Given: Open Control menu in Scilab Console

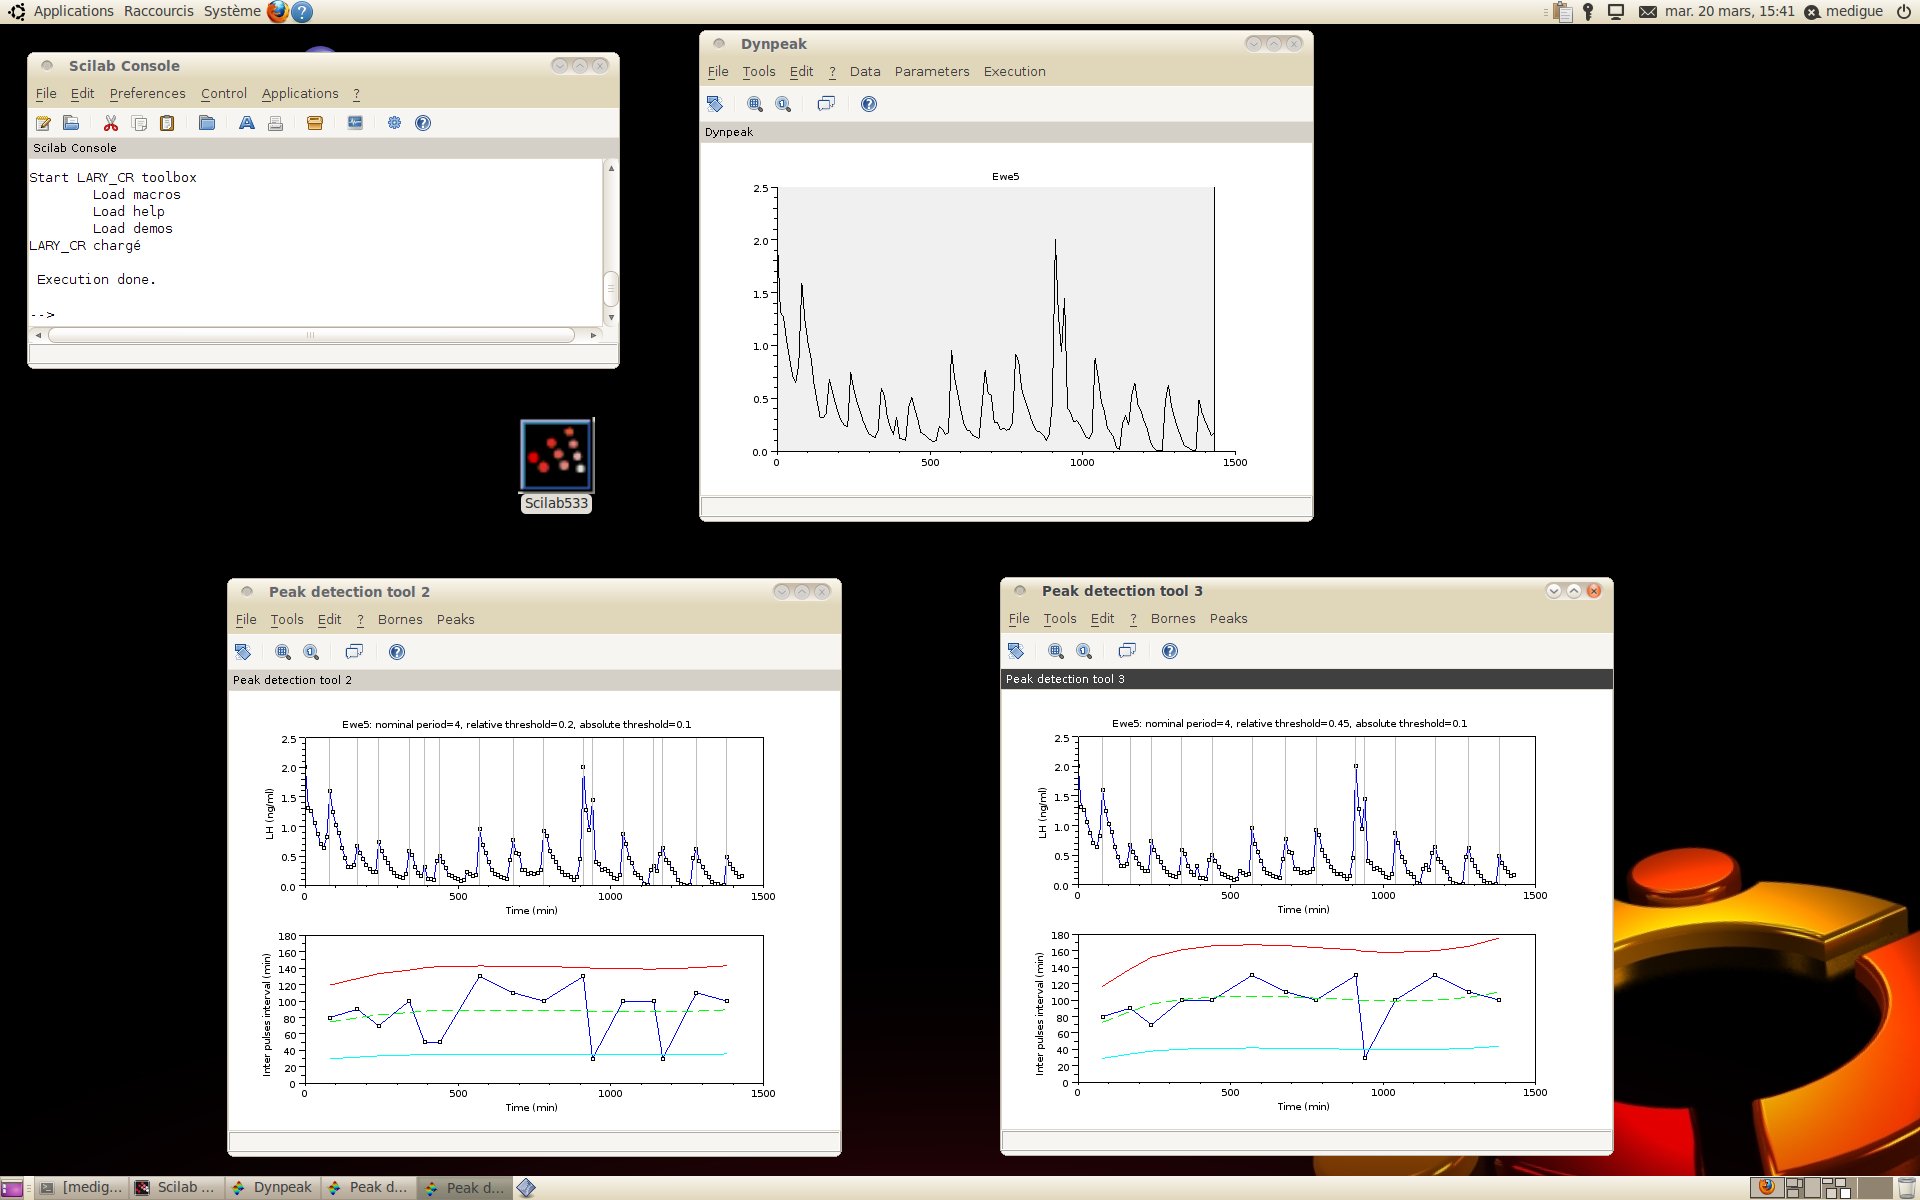Looking at the screenshot, I should click(223, 94).
